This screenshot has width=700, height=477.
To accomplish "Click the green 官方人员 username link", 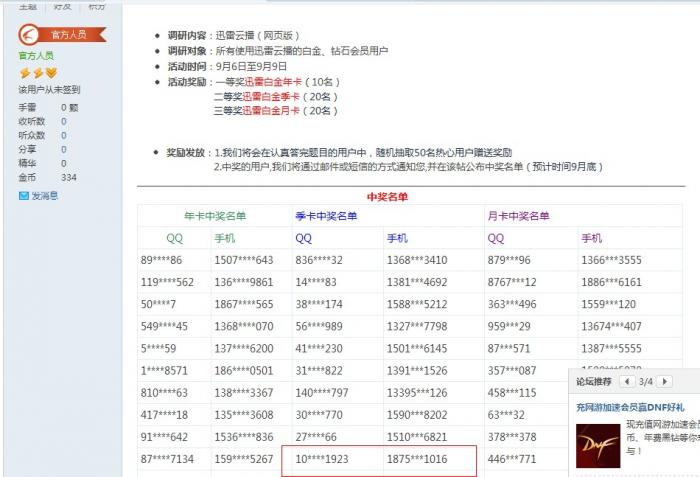I will pos(36,55).
